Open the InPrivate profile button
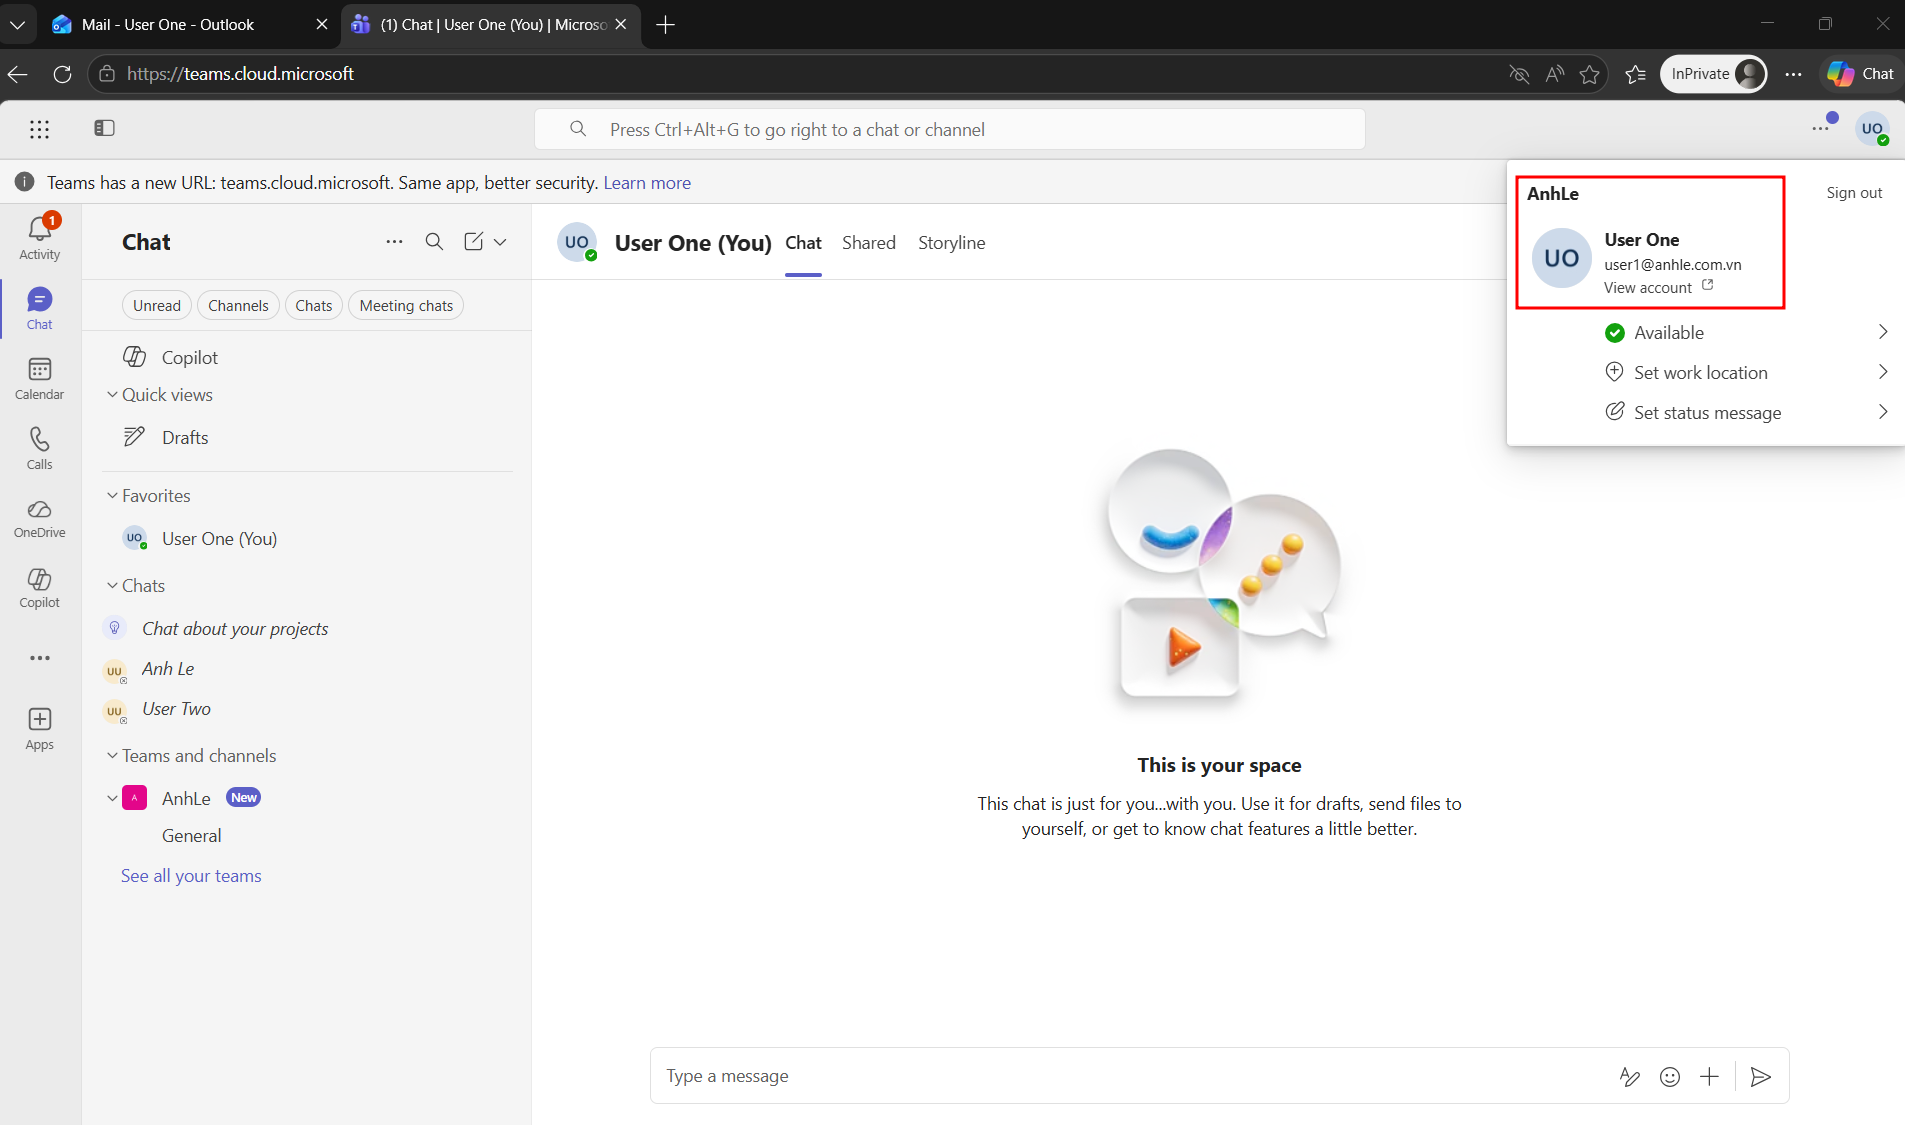The image size is (1905, 1125). click(1714, 74)
